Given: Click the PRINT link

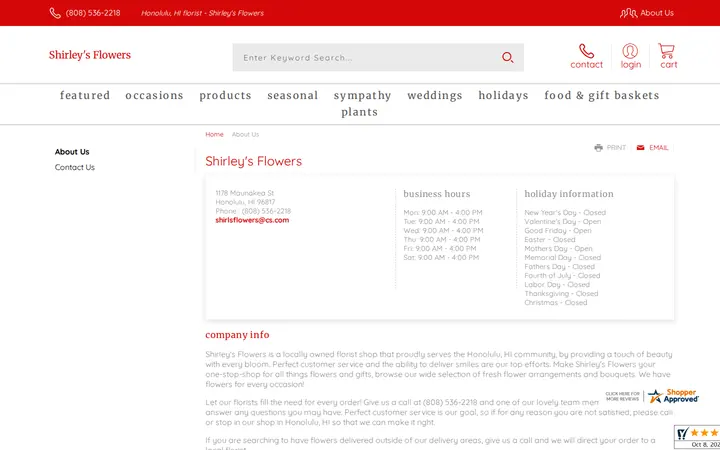Looking at the screenshot, I should pyautogui.click(x=616, y=147).
